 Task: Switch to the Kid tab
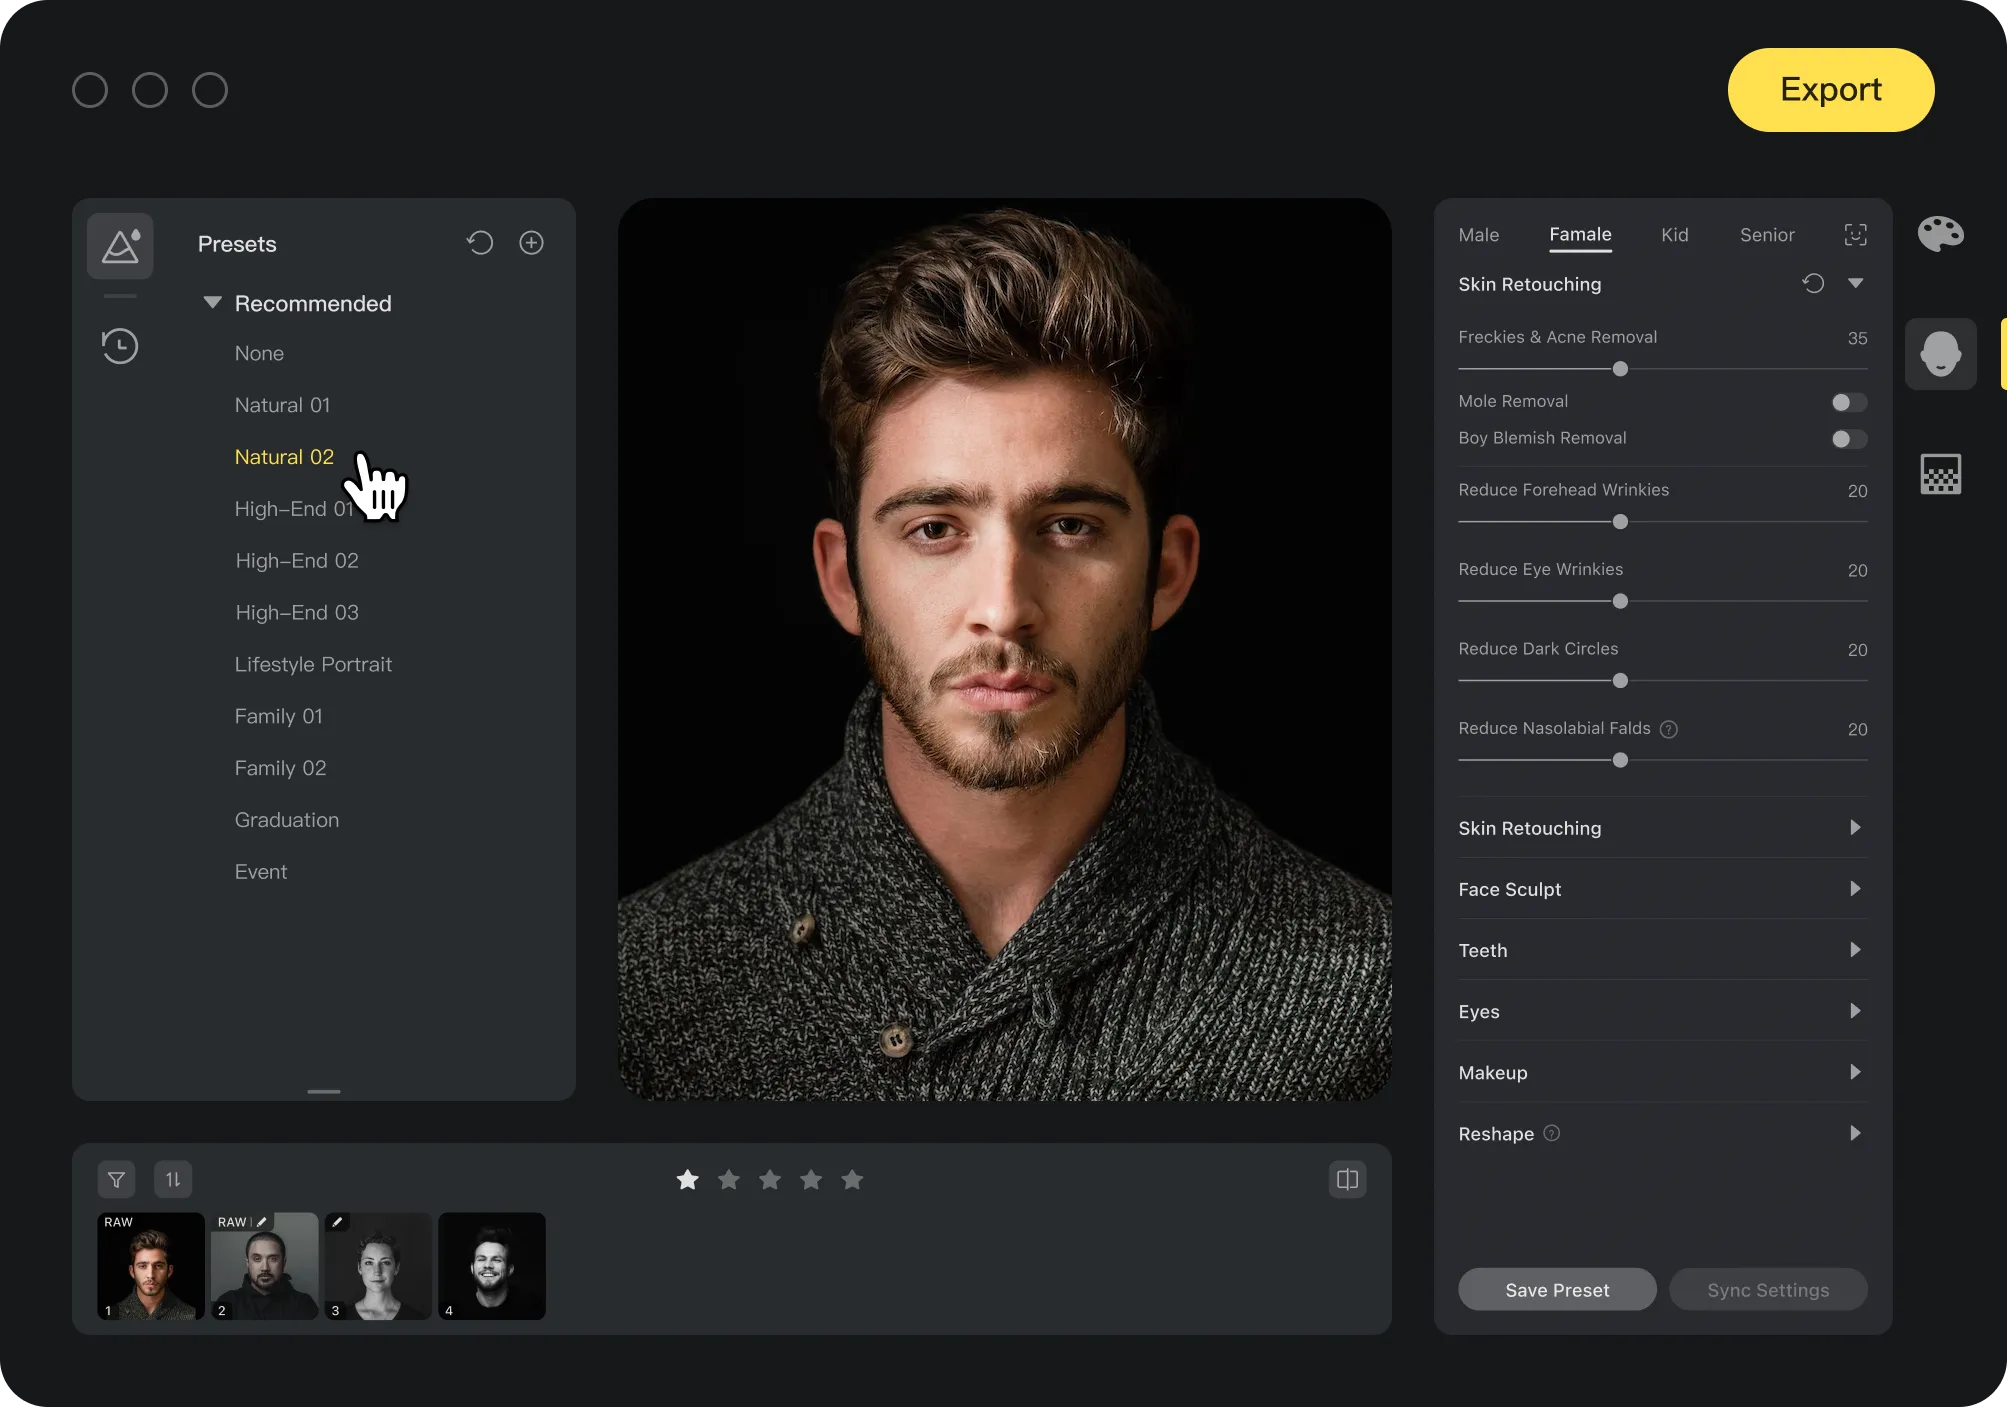[x=1674, y=235]
